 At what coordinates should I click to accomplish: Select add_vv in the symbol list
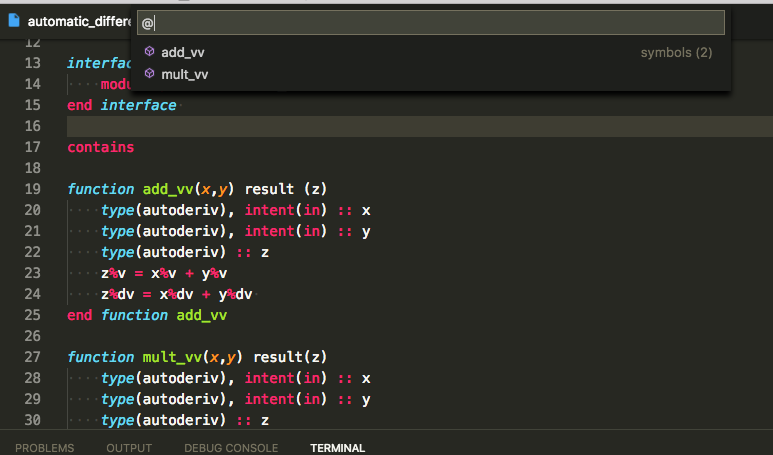pos(430,52)
